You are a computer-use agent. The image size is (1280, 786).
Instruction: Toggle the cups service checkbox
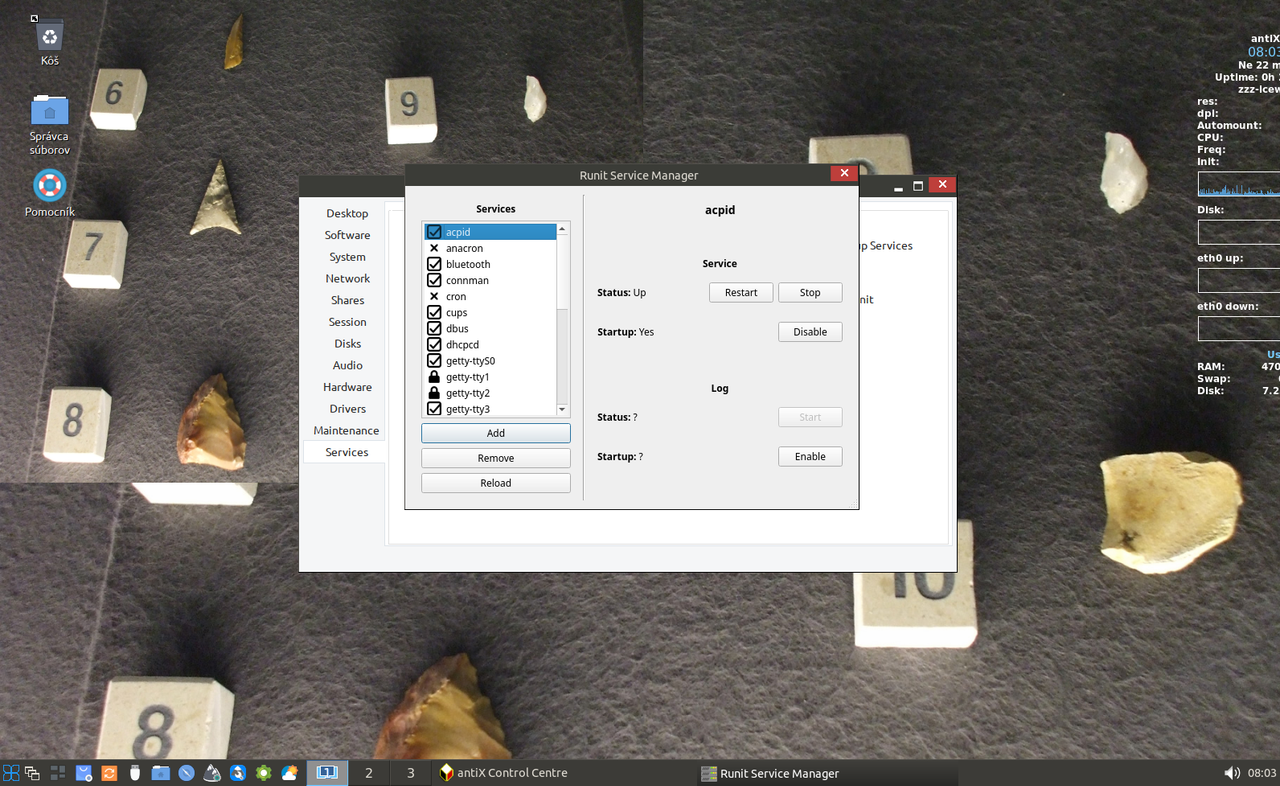[434, 312]
